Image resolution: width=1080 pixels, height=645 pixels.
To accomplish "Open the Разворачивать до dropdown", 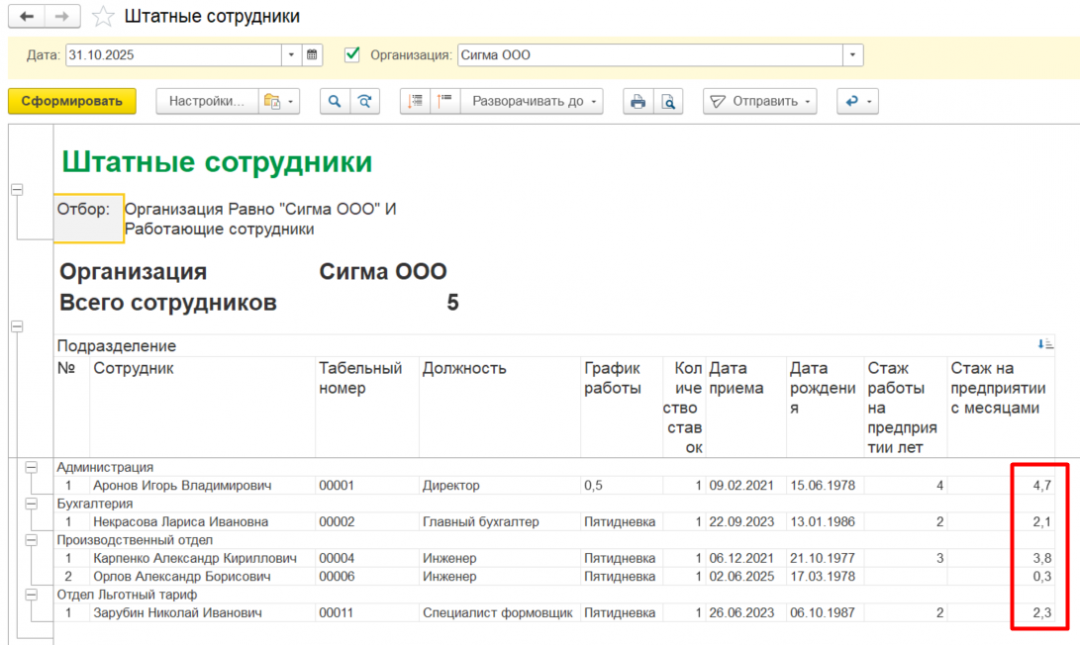I will [x=532, y=101].
